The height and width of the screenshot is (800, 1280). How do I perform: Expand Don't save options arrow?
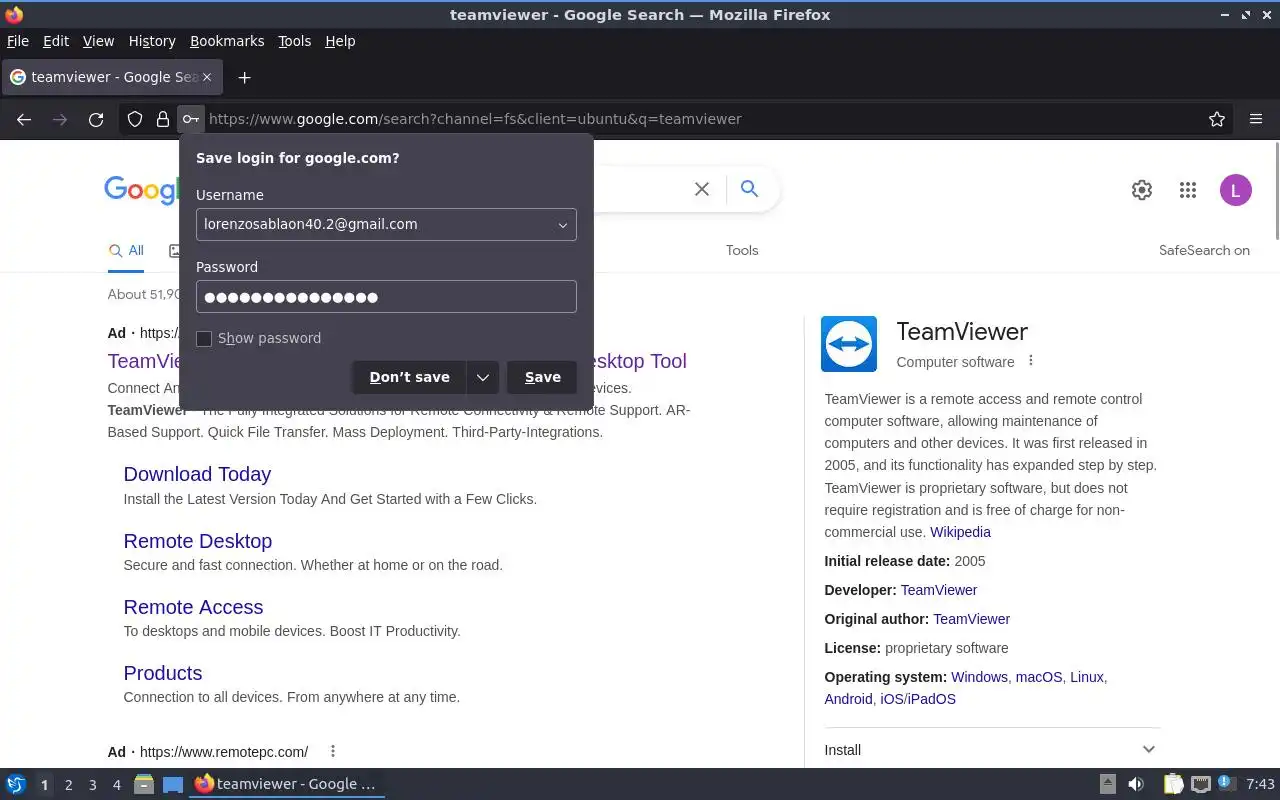(x=482, y=377)
